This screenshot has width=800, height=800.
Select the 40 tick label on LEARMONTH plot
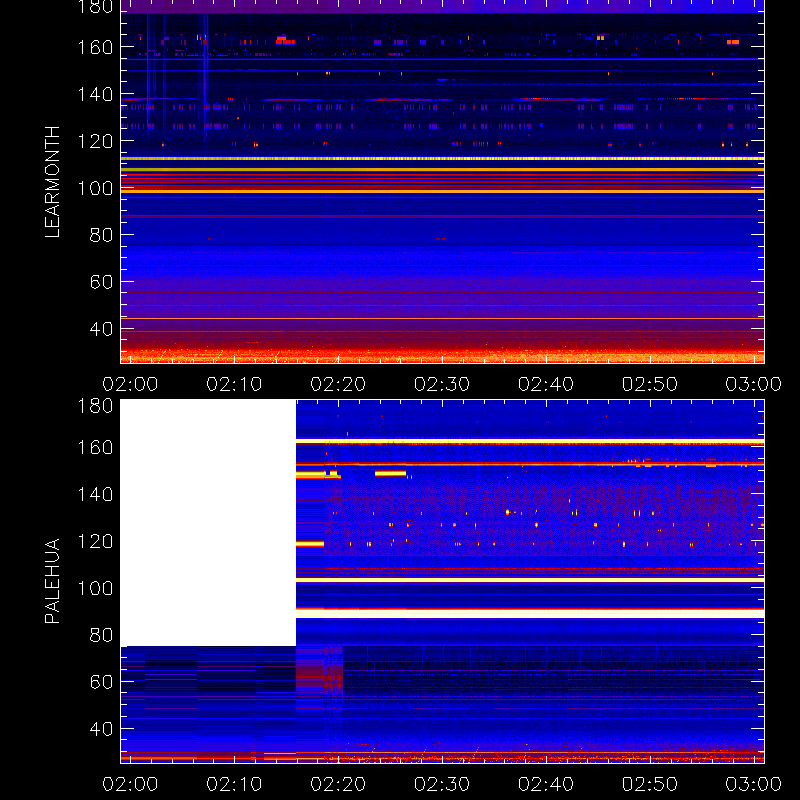coord(101,329)
